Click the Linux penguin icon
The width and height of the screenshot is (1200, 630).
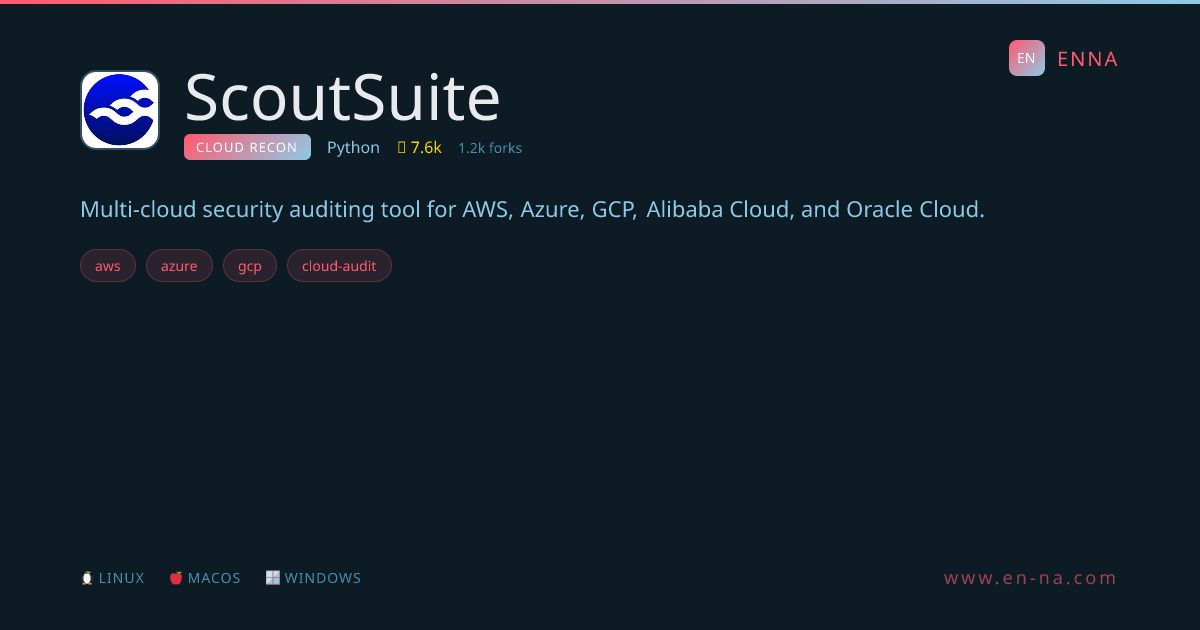(x=87, y=578)
